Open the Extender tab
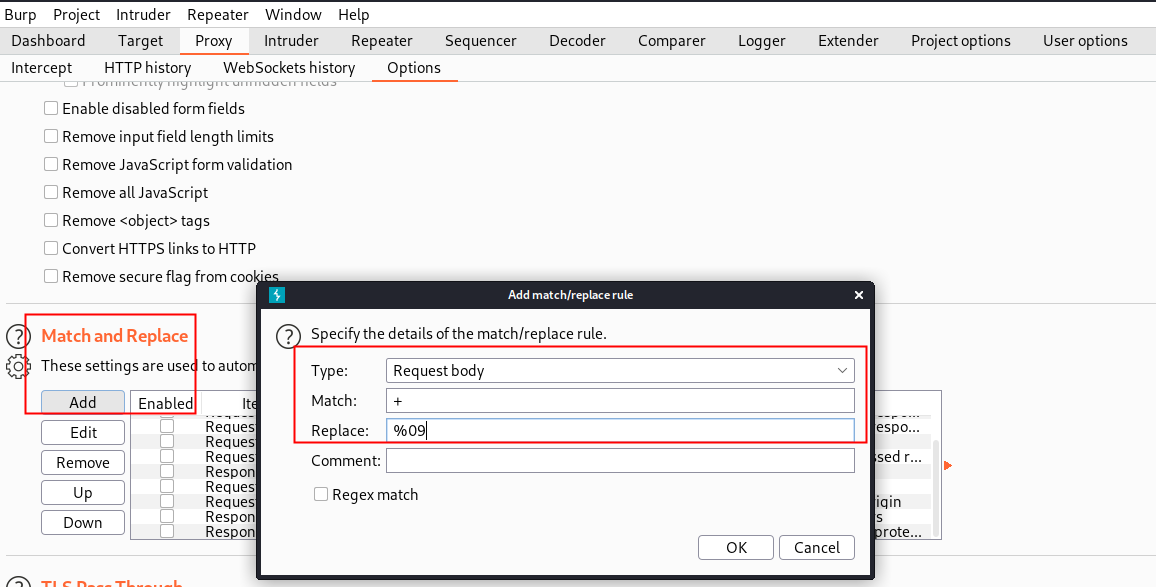This screenshot has height=587, width=1156. coord(848,41)
